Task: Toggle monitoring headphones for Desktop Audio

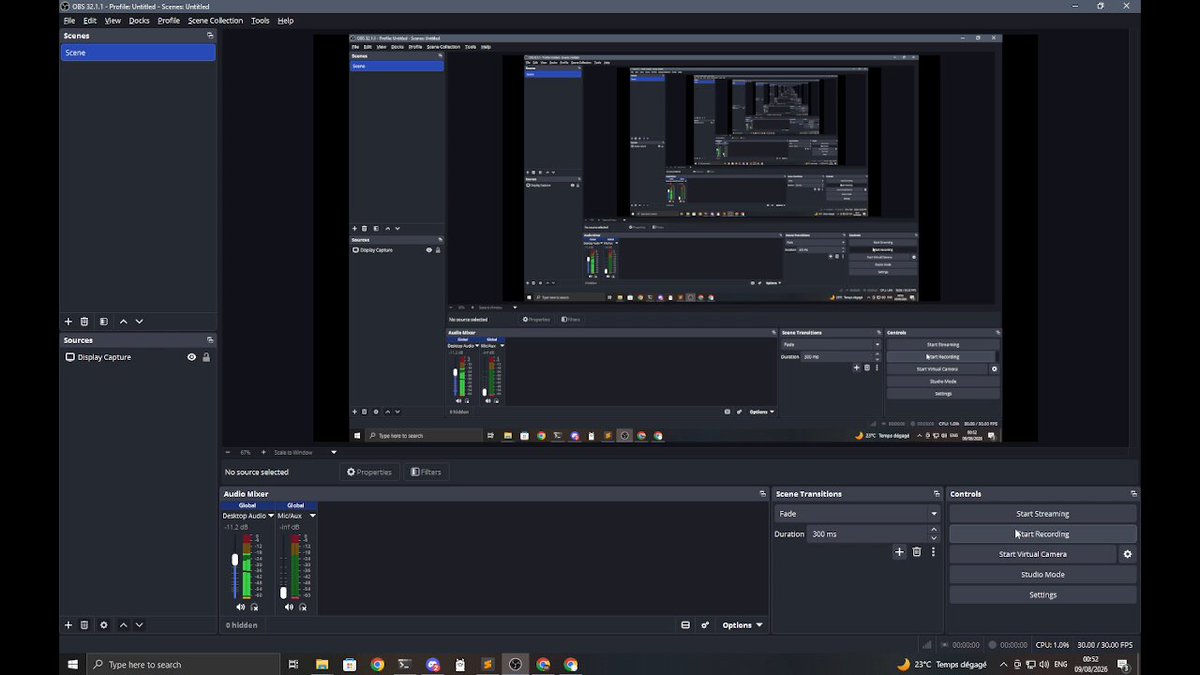Action: click(x=254, y=607)
